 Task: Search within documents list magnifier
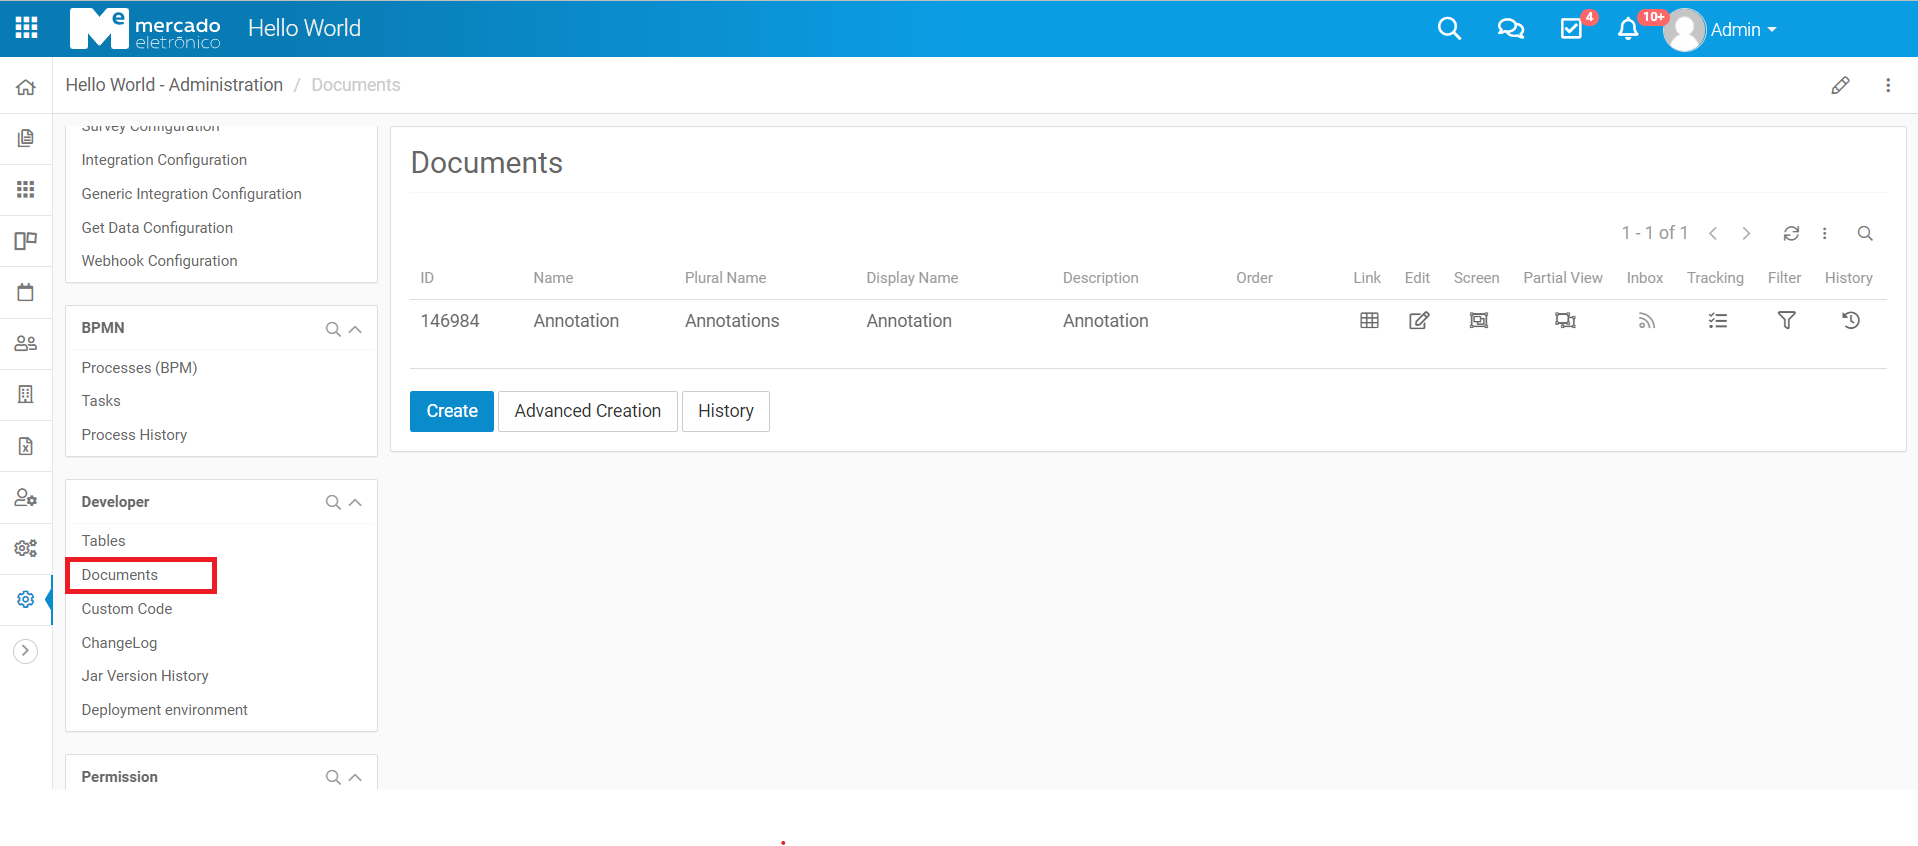point(1865,233)
